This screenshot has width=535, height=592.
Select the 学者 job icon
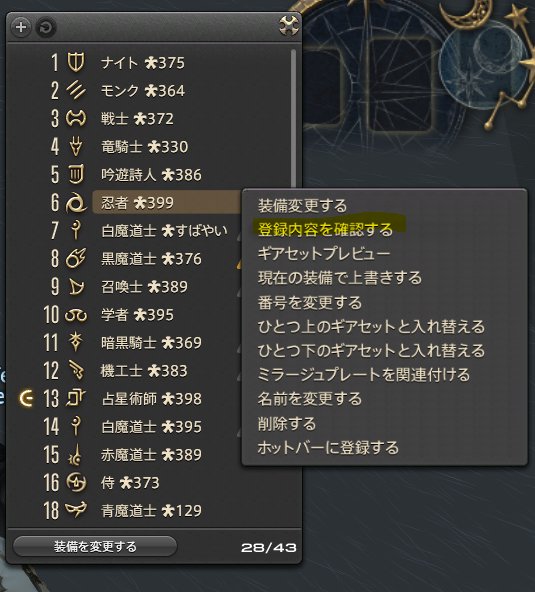point(76,314)
